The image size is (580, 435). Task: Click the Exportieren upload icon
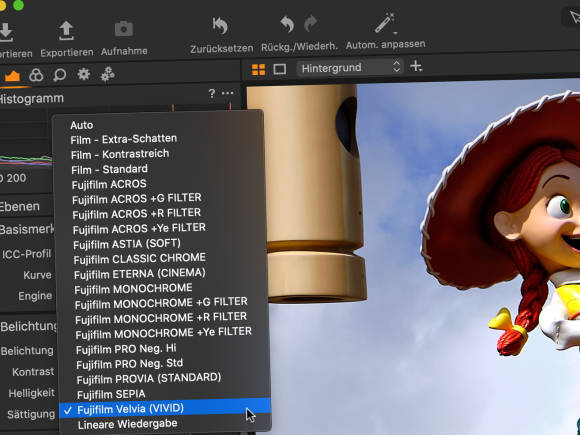(66, 30)
